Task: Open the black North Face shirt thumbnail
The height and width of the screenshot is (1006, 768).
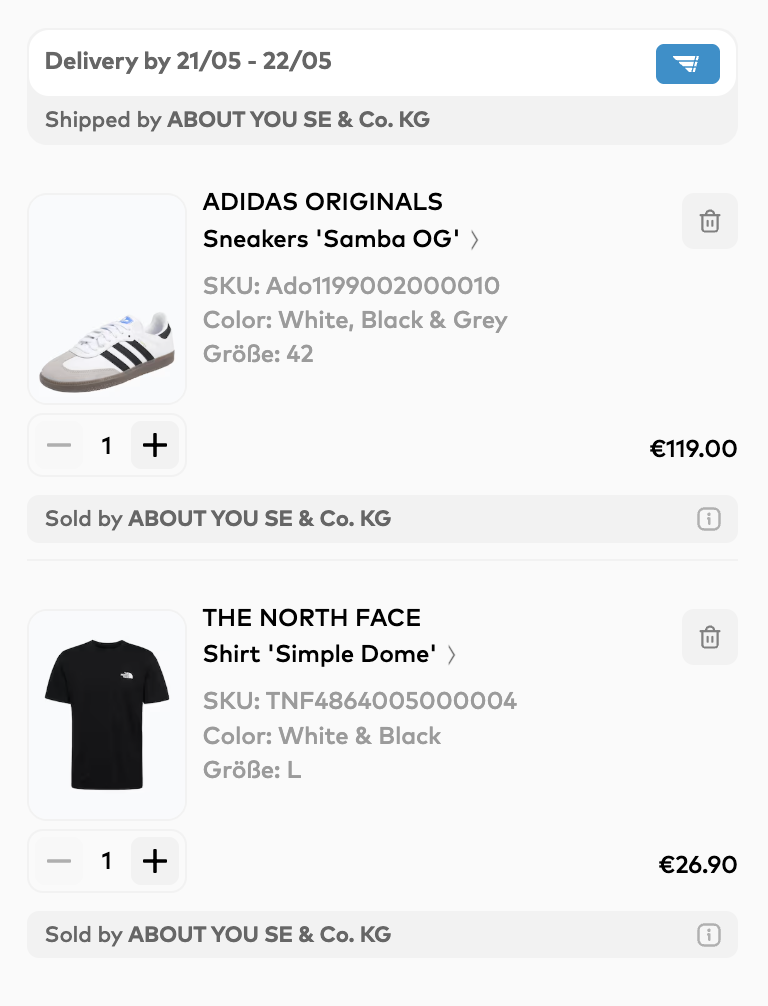Action: tap(107, 715)
